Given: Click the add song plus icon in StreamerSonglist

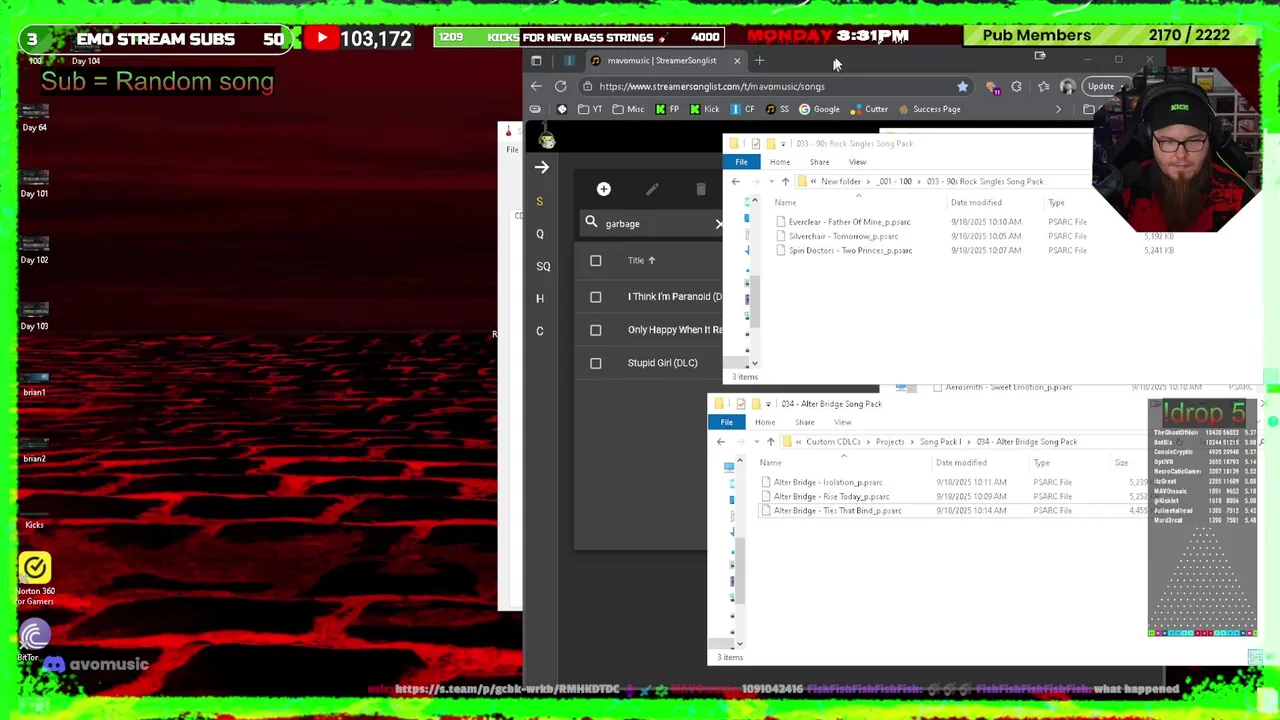Looking at the screenshot, I should [x=603, y=189].
